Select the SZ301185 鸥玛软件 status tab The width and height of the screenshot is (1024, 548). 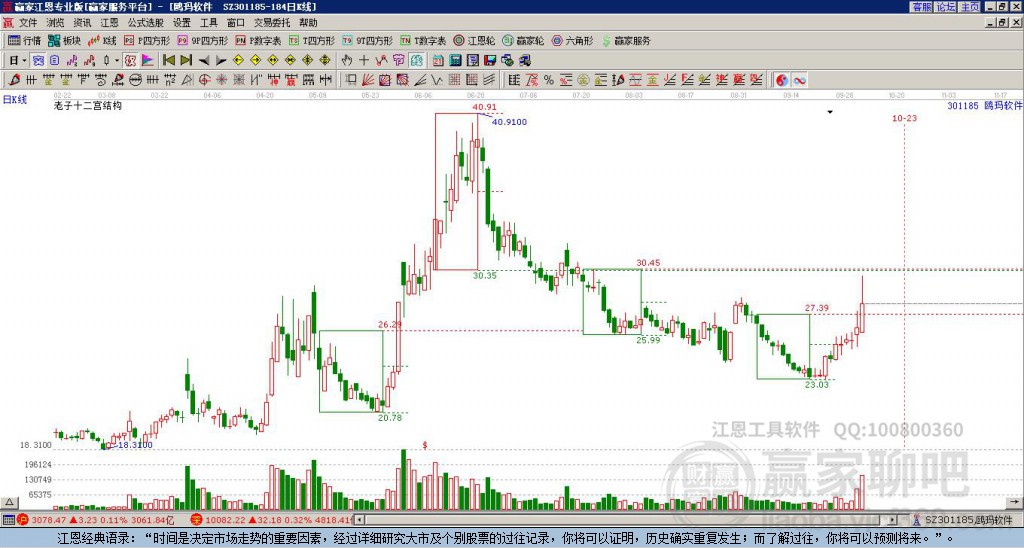(x=966, y=520)
